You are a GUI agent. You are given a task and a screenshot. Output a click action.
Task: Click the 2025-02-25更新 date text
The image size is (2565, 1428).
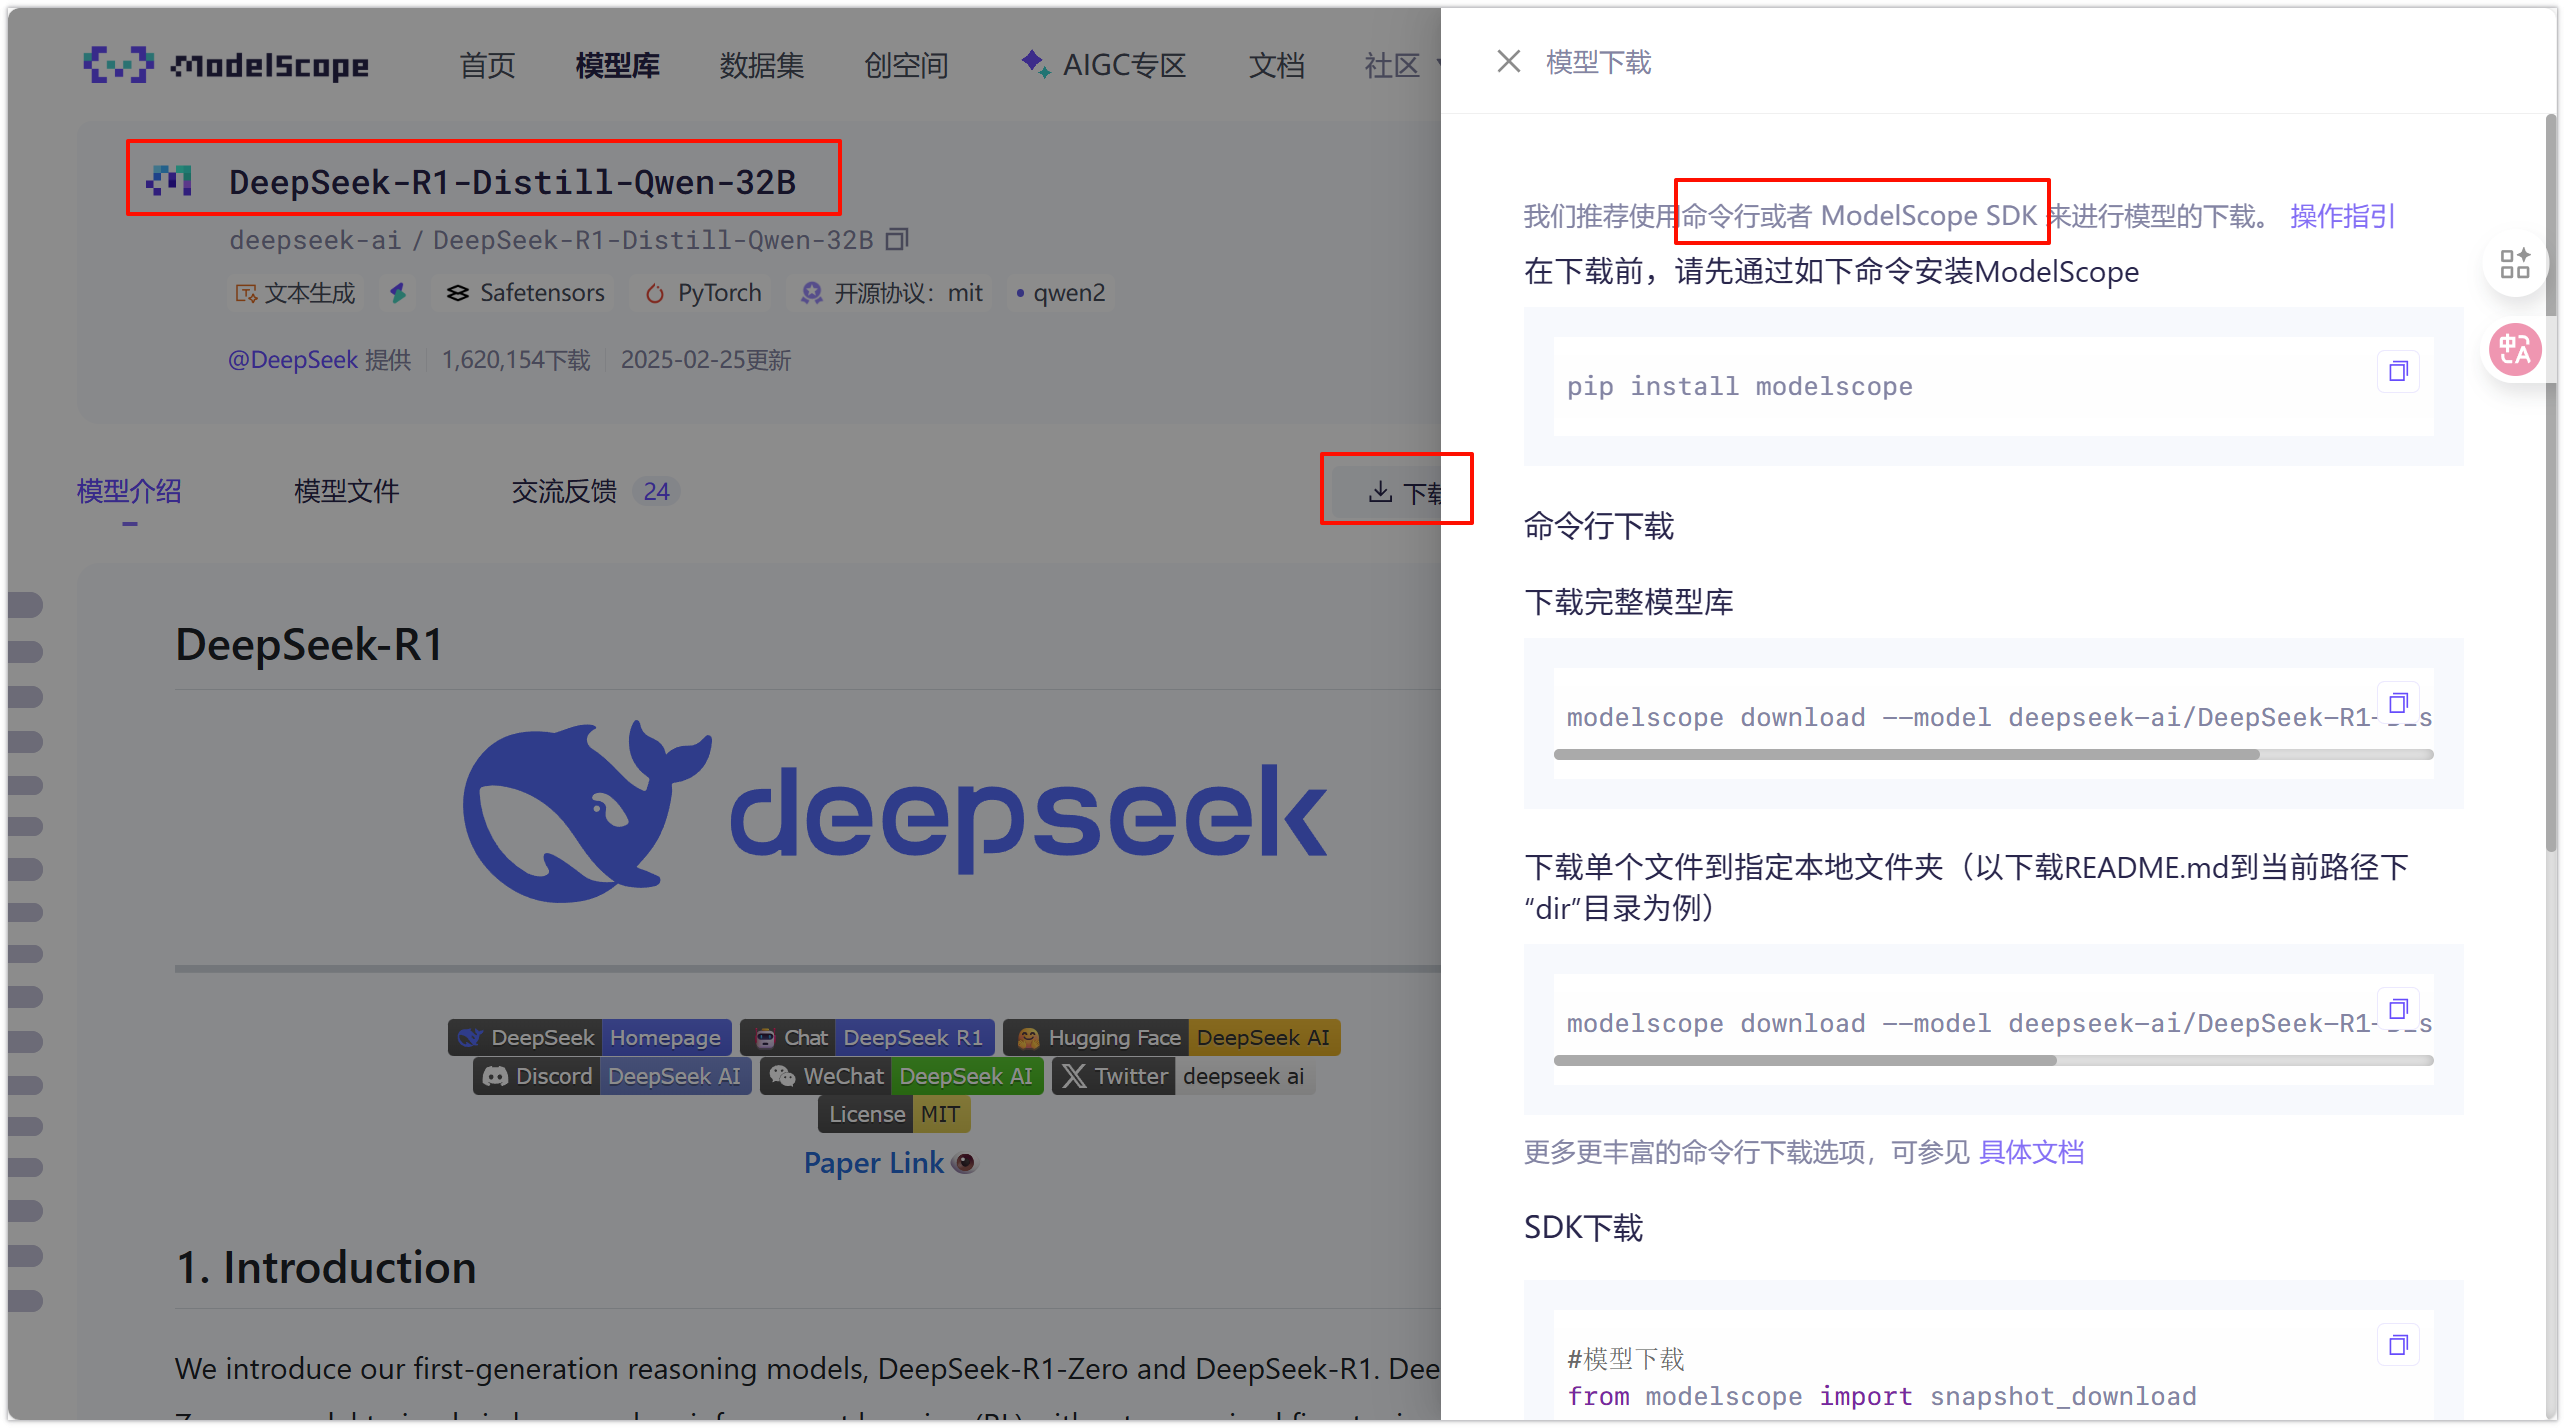(x=705, y=360)
